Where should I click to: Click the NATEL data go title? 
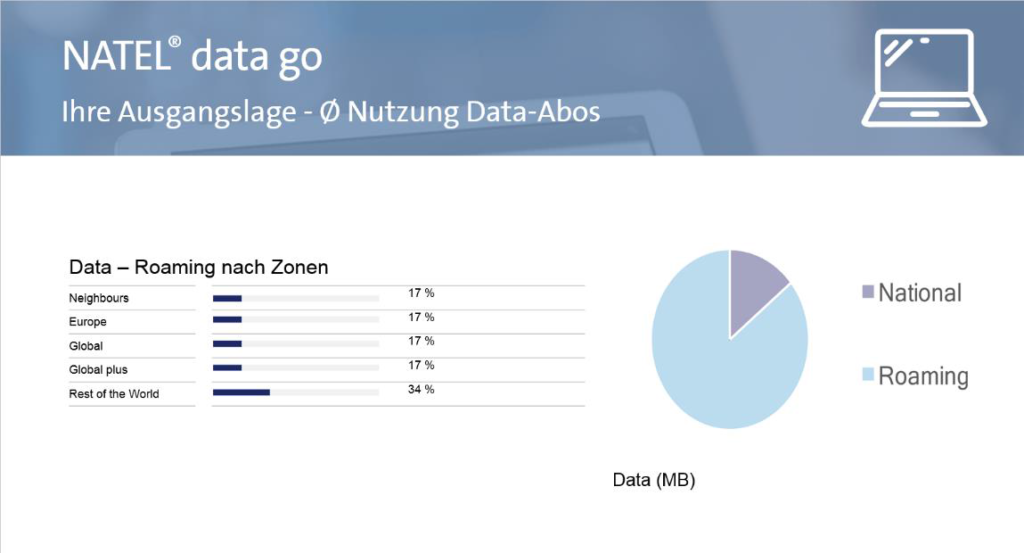coord(193,56)
